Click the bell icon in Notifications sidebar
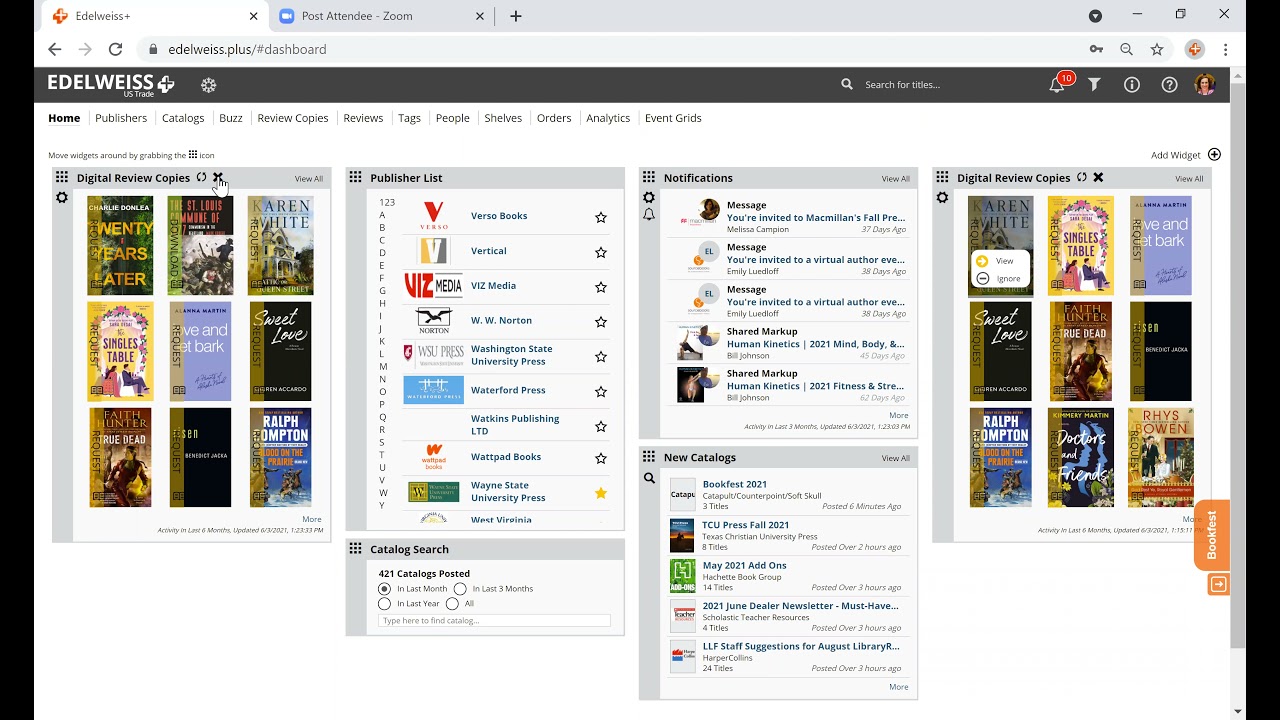The image size is (1280, 720). coord(649,215)
